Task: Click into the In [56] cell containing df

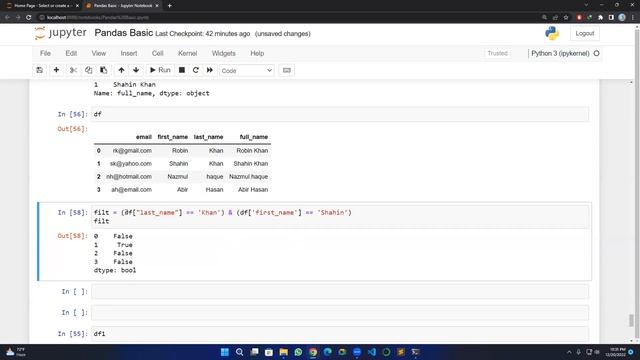Action: (x=340, y=114)
